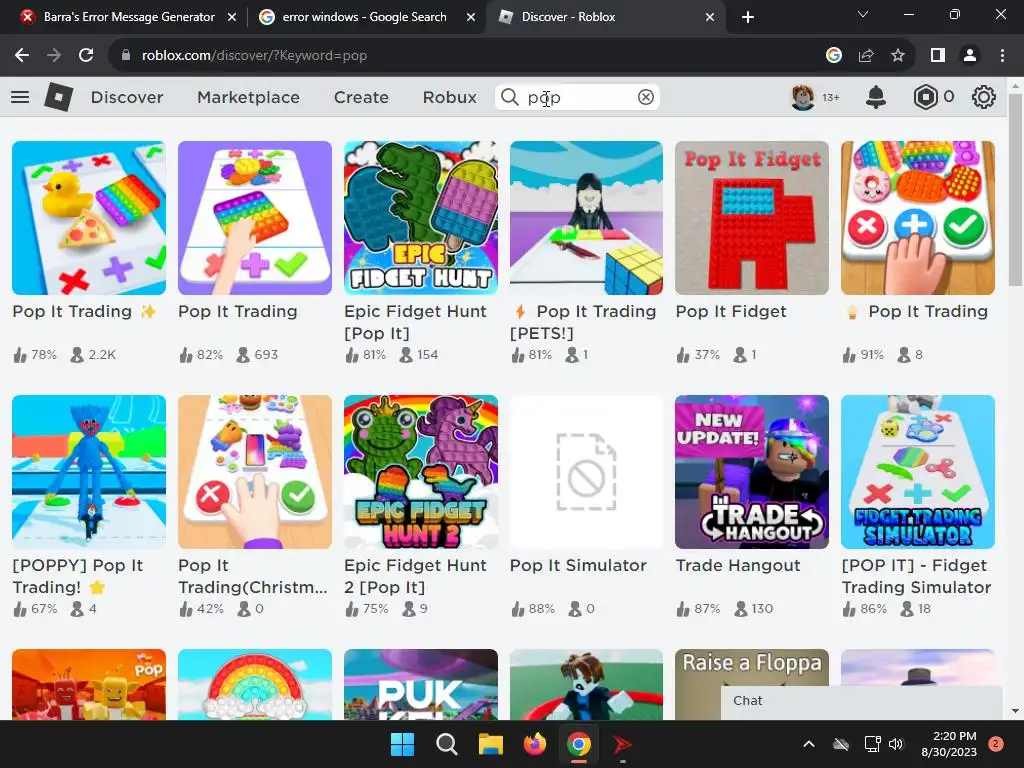The width and height of the screenshot is (1024, 768).
Task: Open Pop It Simulator placeholder thumbnail
Action: click(x=586, y=472)
